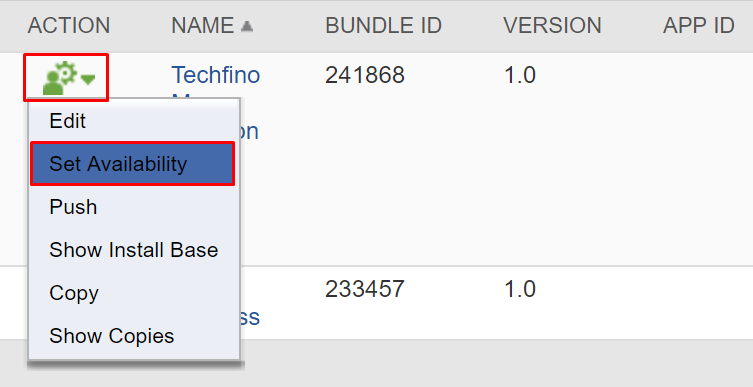Open Show Install Base option
Screen dimensions: 753x387
pyautogui.click(x=134, y=250)
